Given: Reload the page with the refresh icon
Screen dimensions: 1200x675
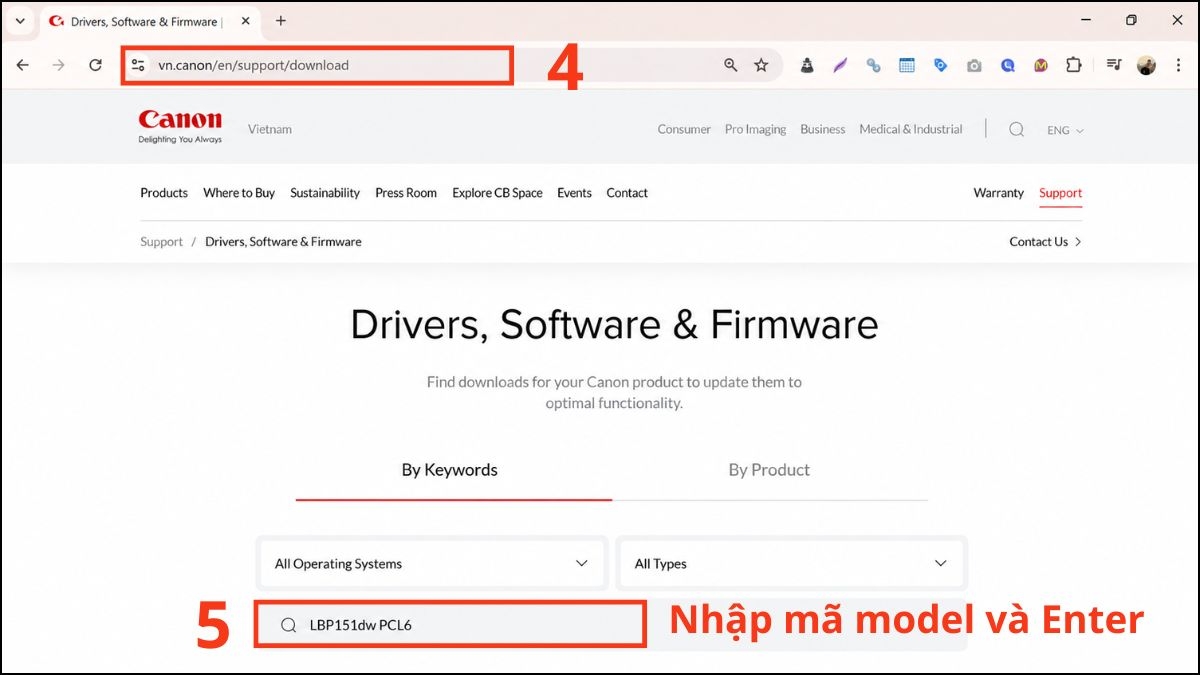Looking at the screenshot, I should click(95, 65).
